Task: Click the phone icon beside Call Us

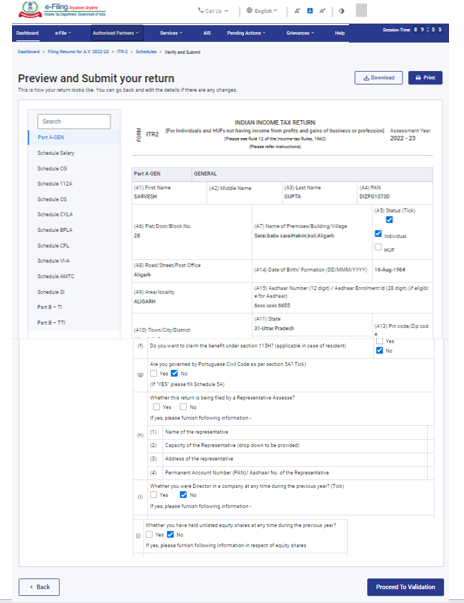Action: pyautogui.click(x=200, y=10)
